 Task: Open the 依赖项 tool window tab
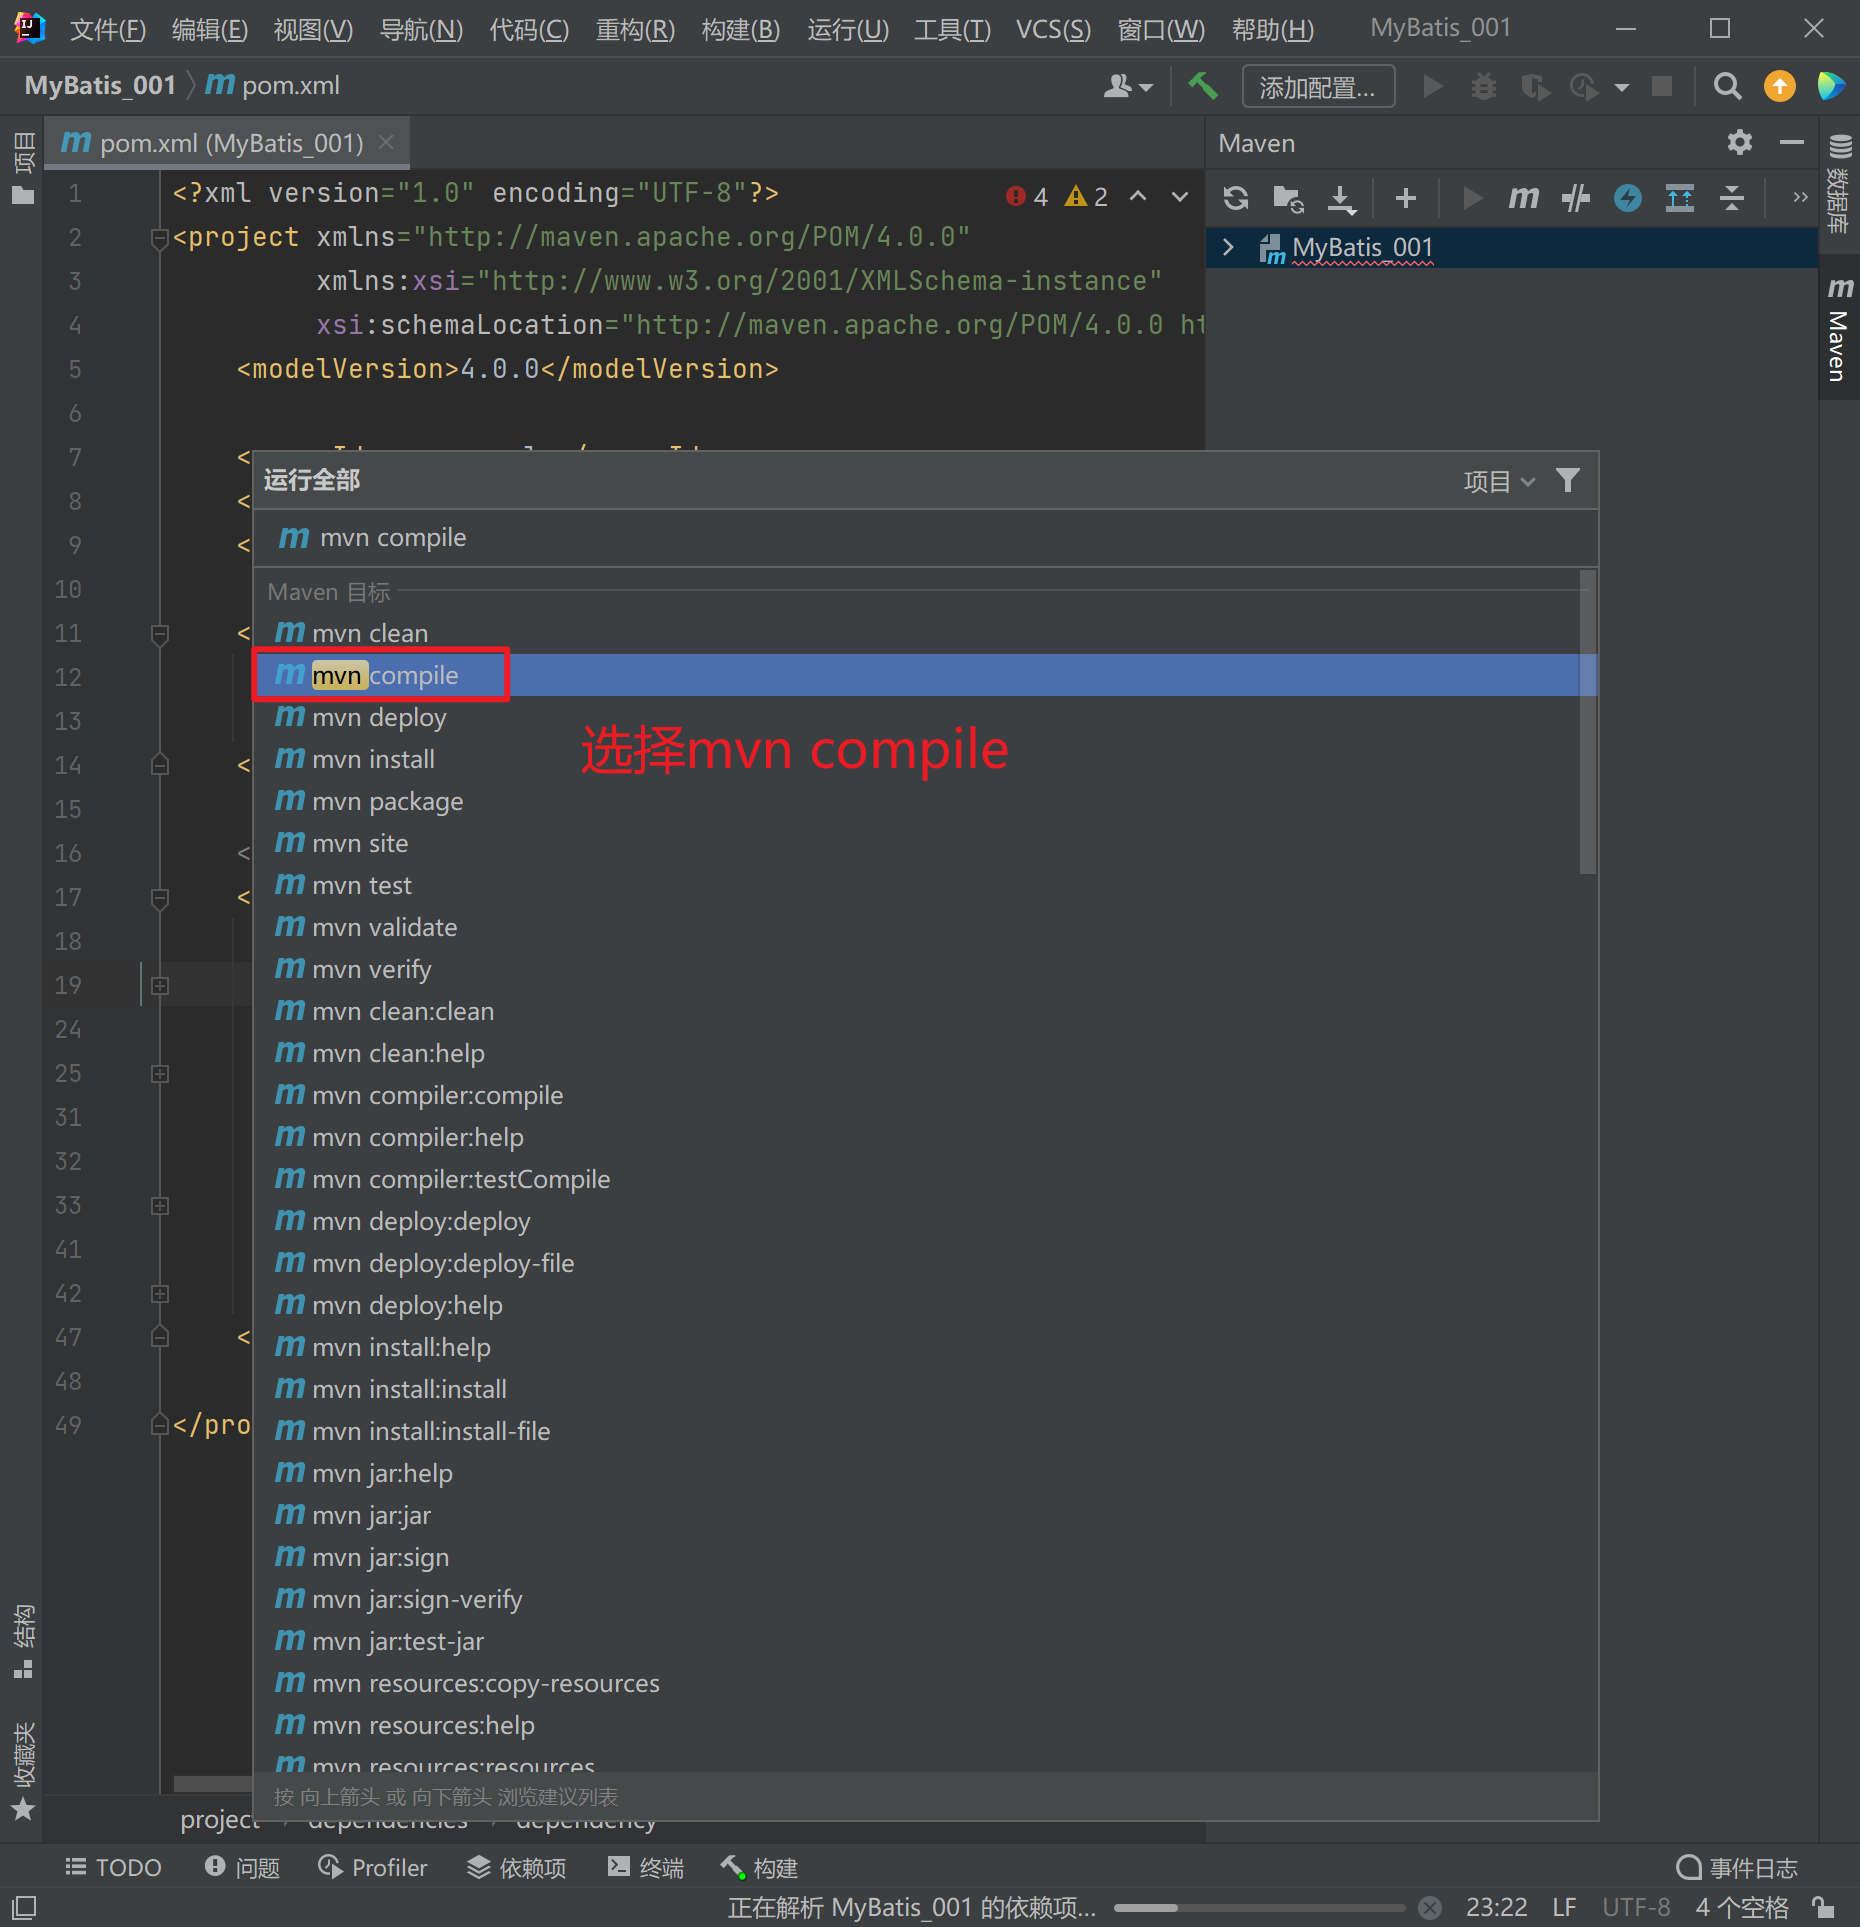pos(517,1868)
